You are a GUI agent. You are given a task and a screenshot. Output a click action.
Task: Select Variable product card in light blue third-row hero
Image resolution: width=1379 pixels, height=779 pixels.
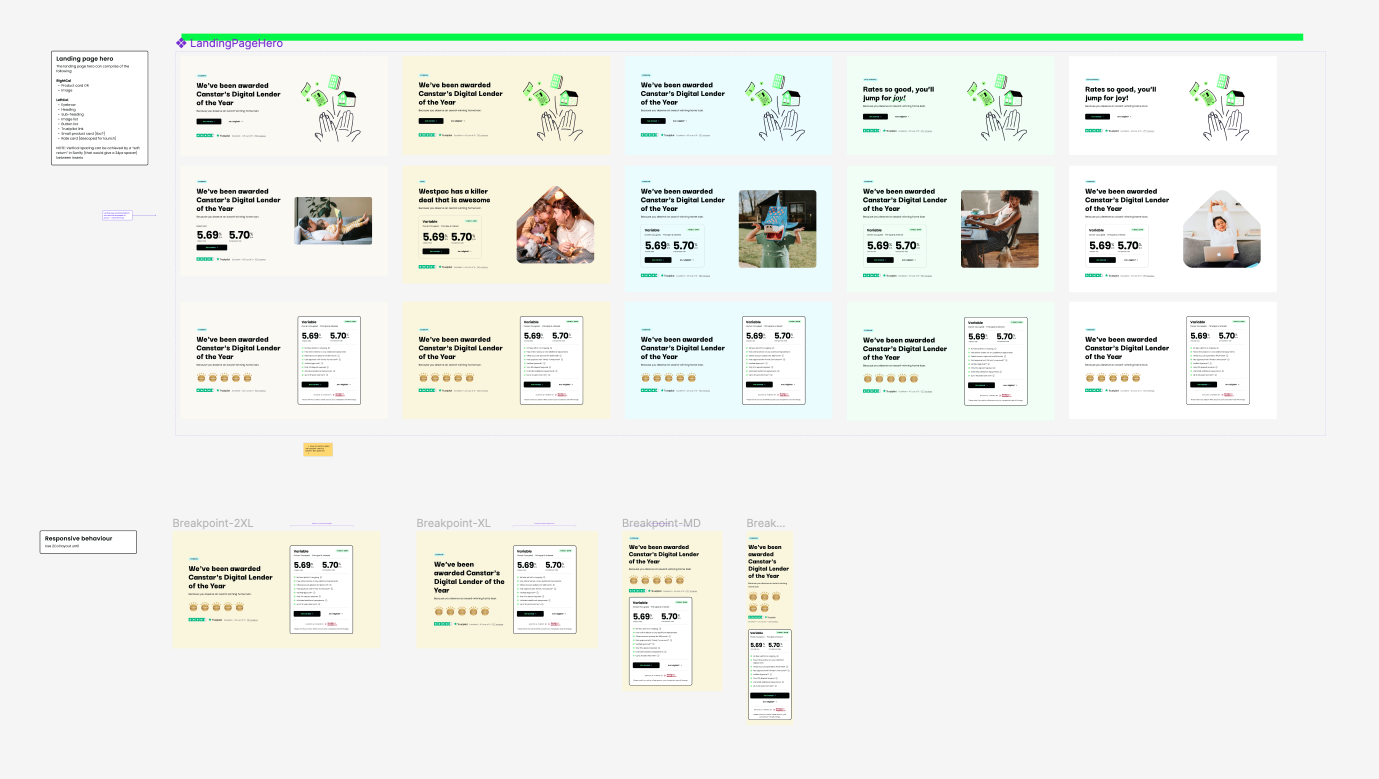[x=773, y=361]
